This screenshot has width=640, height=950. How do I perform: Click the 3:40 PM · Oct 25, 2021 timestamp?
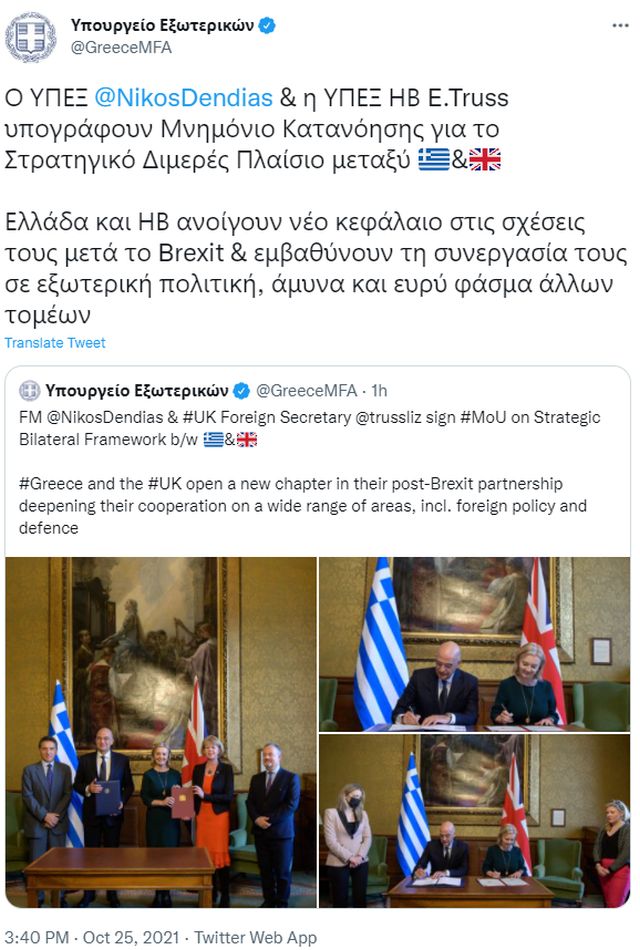coord(92,937)
